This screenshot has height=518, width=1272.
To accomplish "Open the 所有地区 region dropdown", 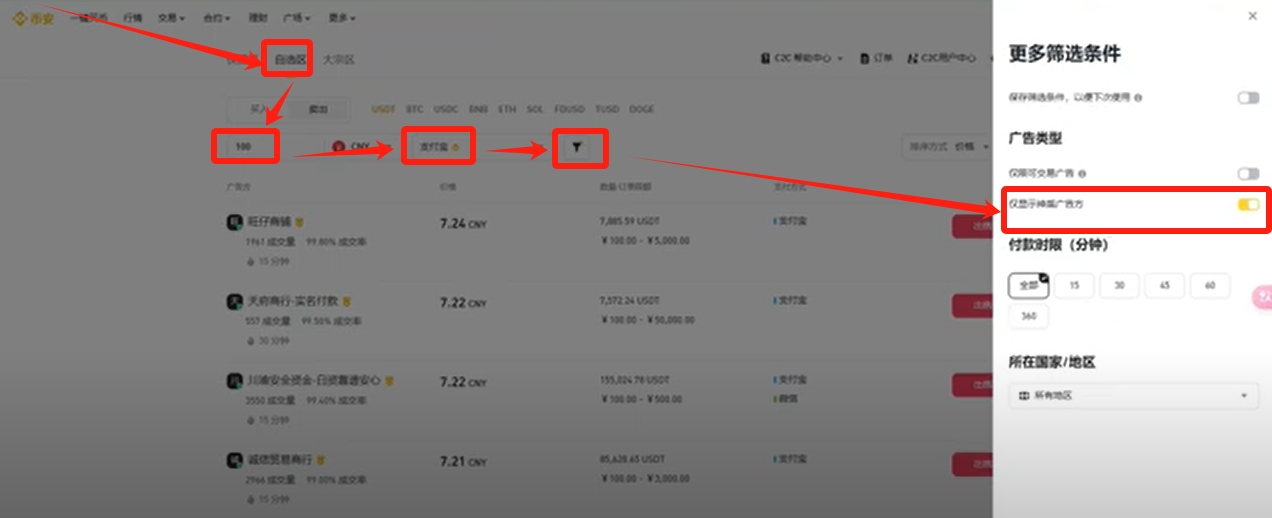I will pos(1132,396).
